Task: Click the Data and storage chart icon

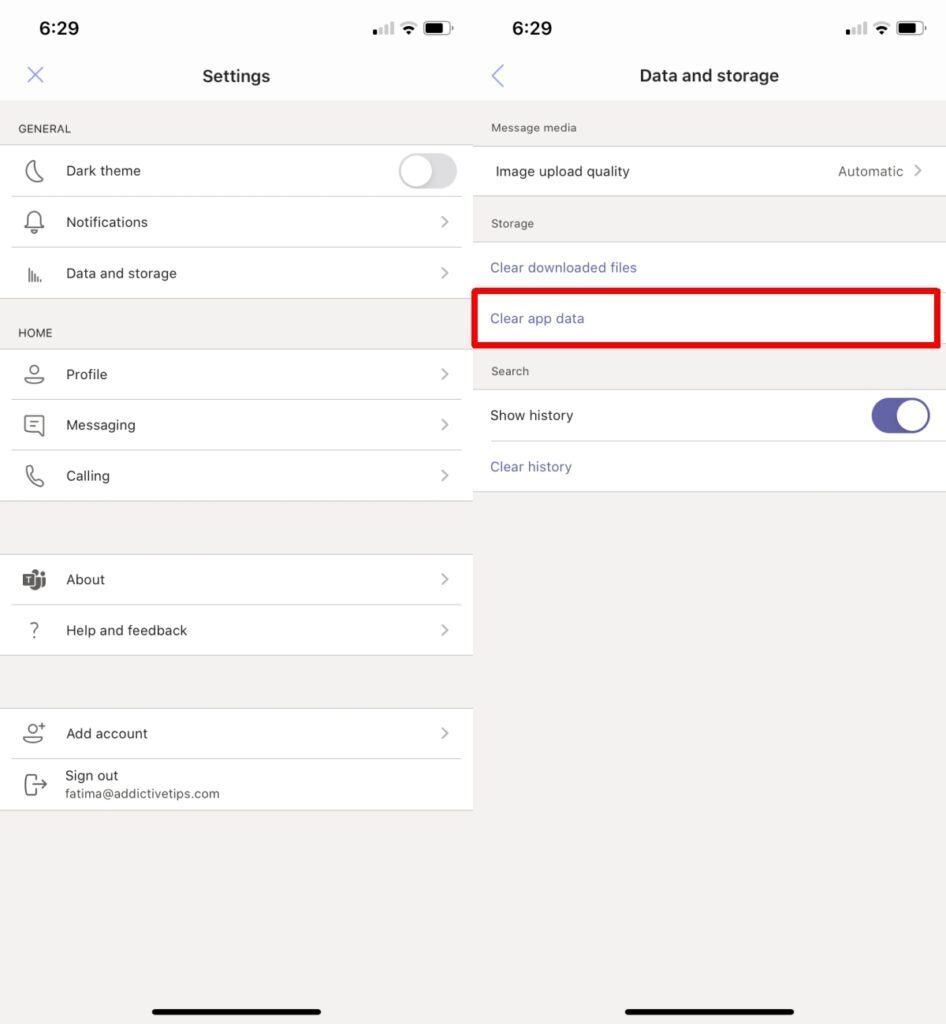Action: [x=34, y=272]
